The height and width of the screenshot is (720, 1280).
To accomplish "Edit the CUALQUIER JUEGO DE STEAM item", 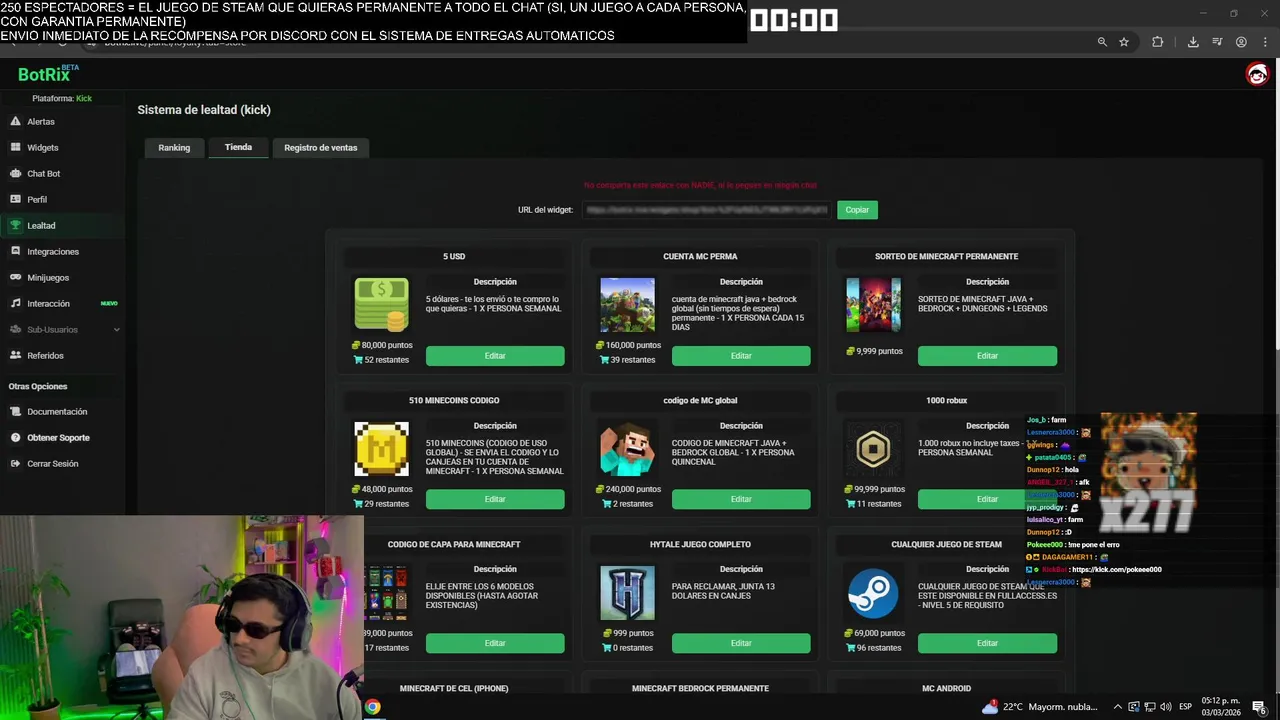I will (x=987, y=643).
